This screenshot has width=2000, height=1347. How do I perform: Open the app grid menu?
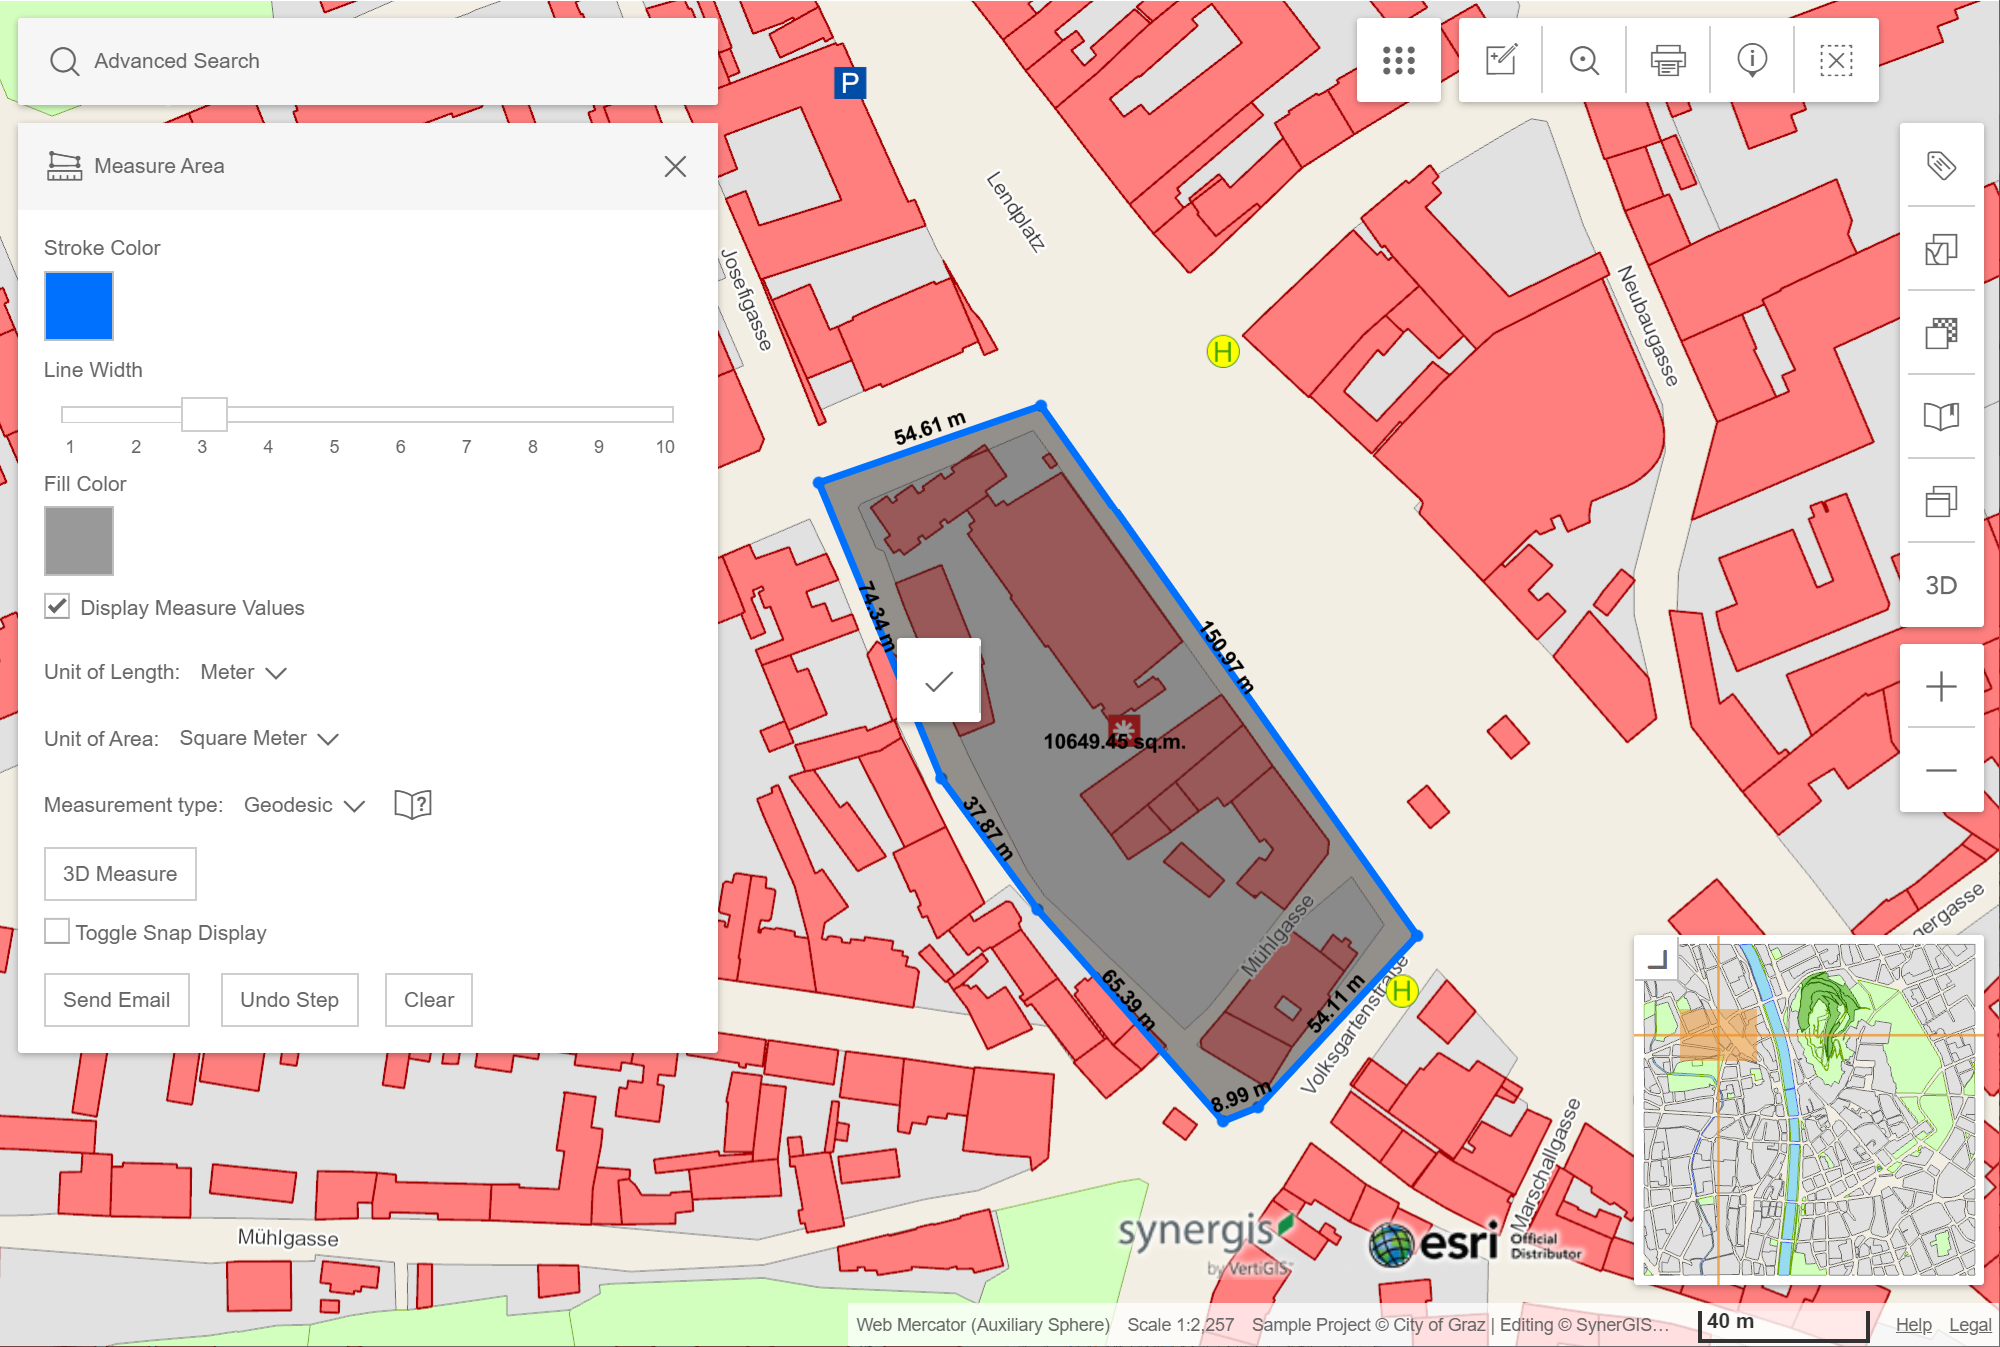(1398, 60)
